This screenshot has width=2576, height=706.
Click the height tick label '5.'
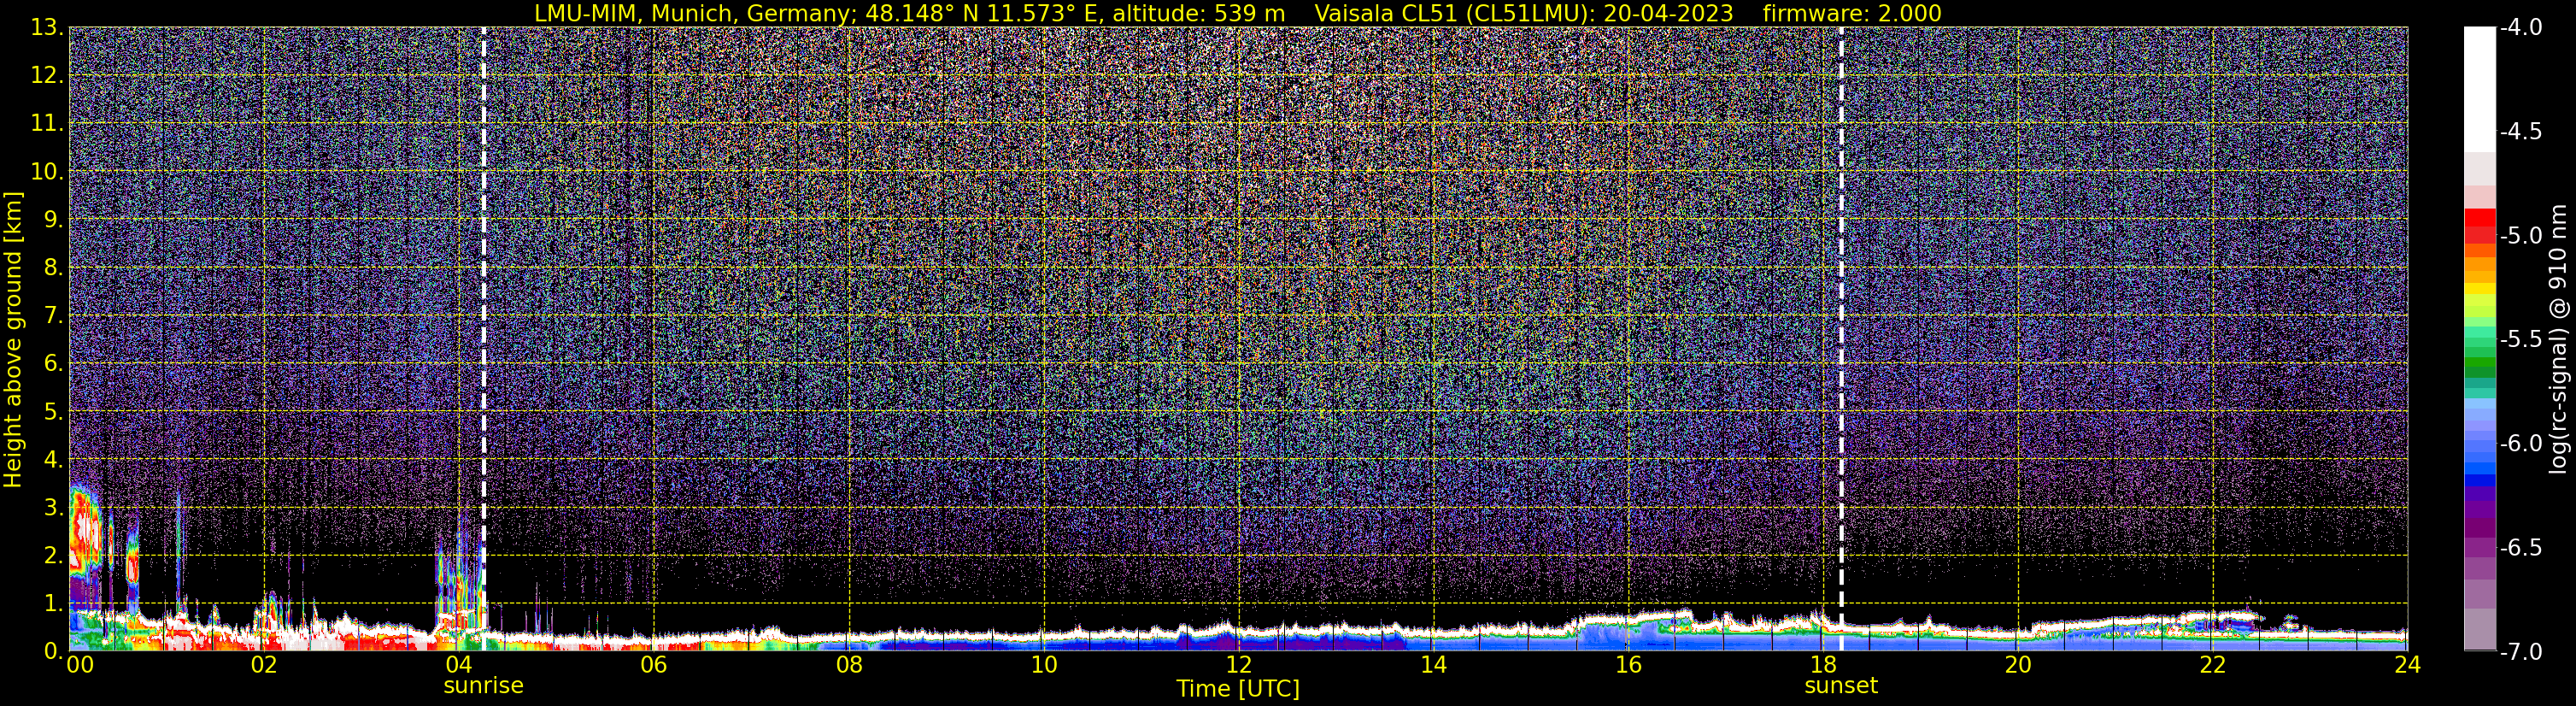click(x=53, y=412)
